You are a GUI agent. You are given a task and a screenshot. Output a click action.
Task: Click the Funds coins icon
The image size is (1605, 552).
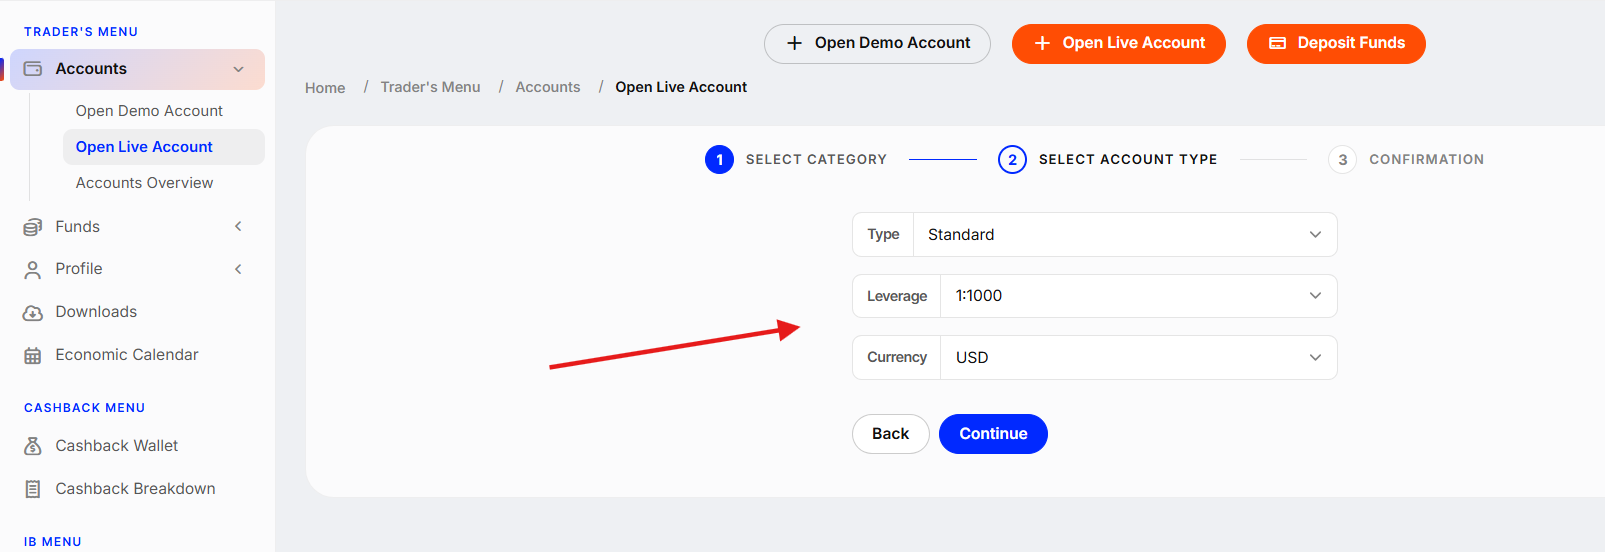point(33,227)
